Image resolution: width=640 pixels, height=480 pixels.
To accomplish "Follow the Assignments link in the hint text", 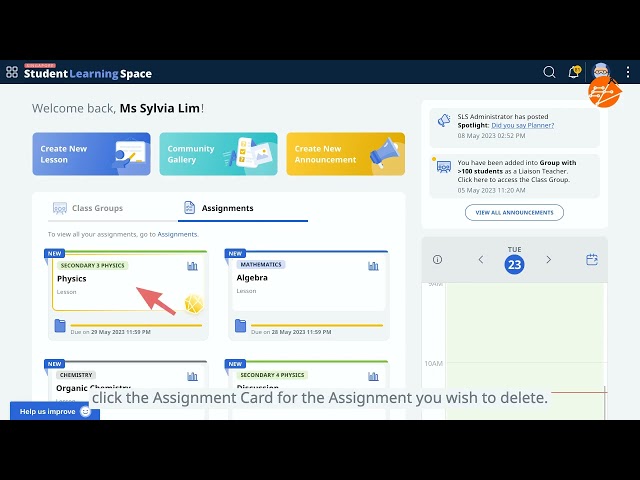I will click(x=177, y=234).
